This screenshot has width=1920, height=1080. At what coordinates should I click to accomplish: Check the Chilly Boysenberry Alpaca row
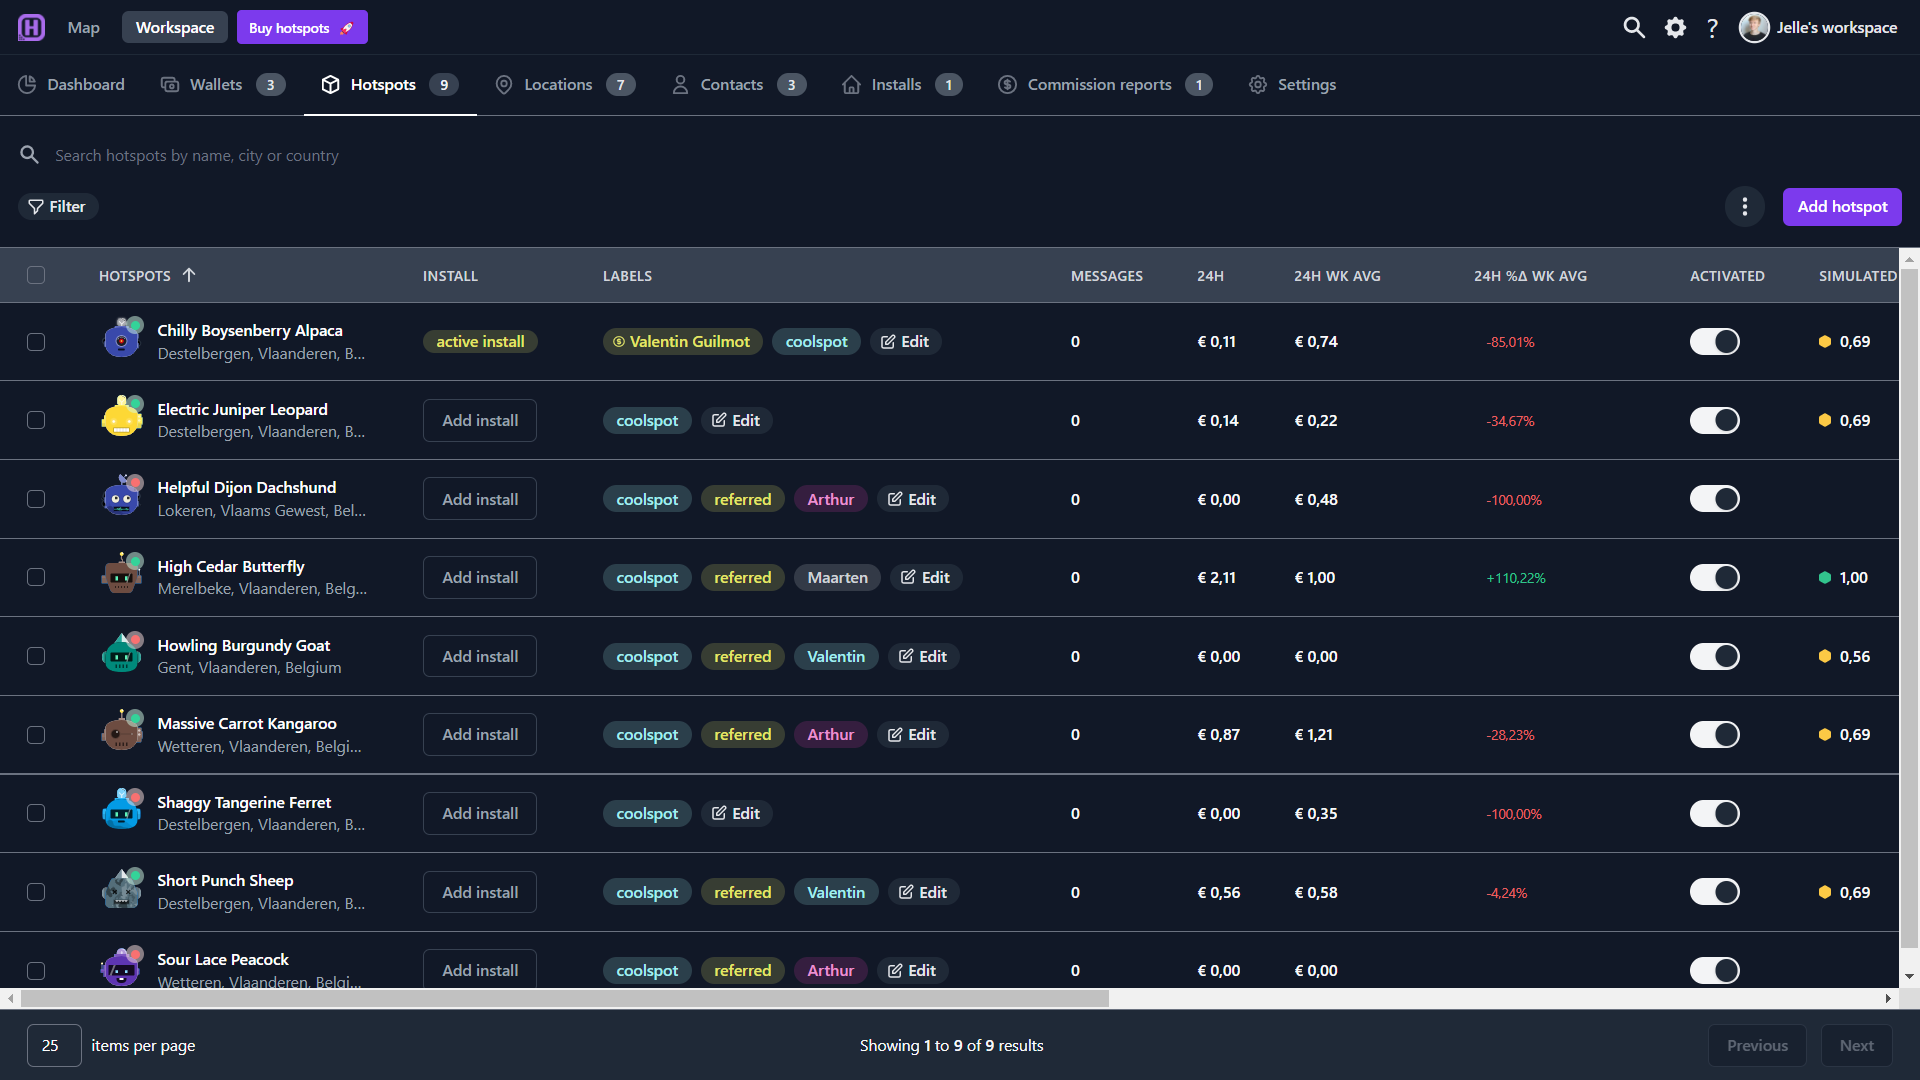(36, 342)
